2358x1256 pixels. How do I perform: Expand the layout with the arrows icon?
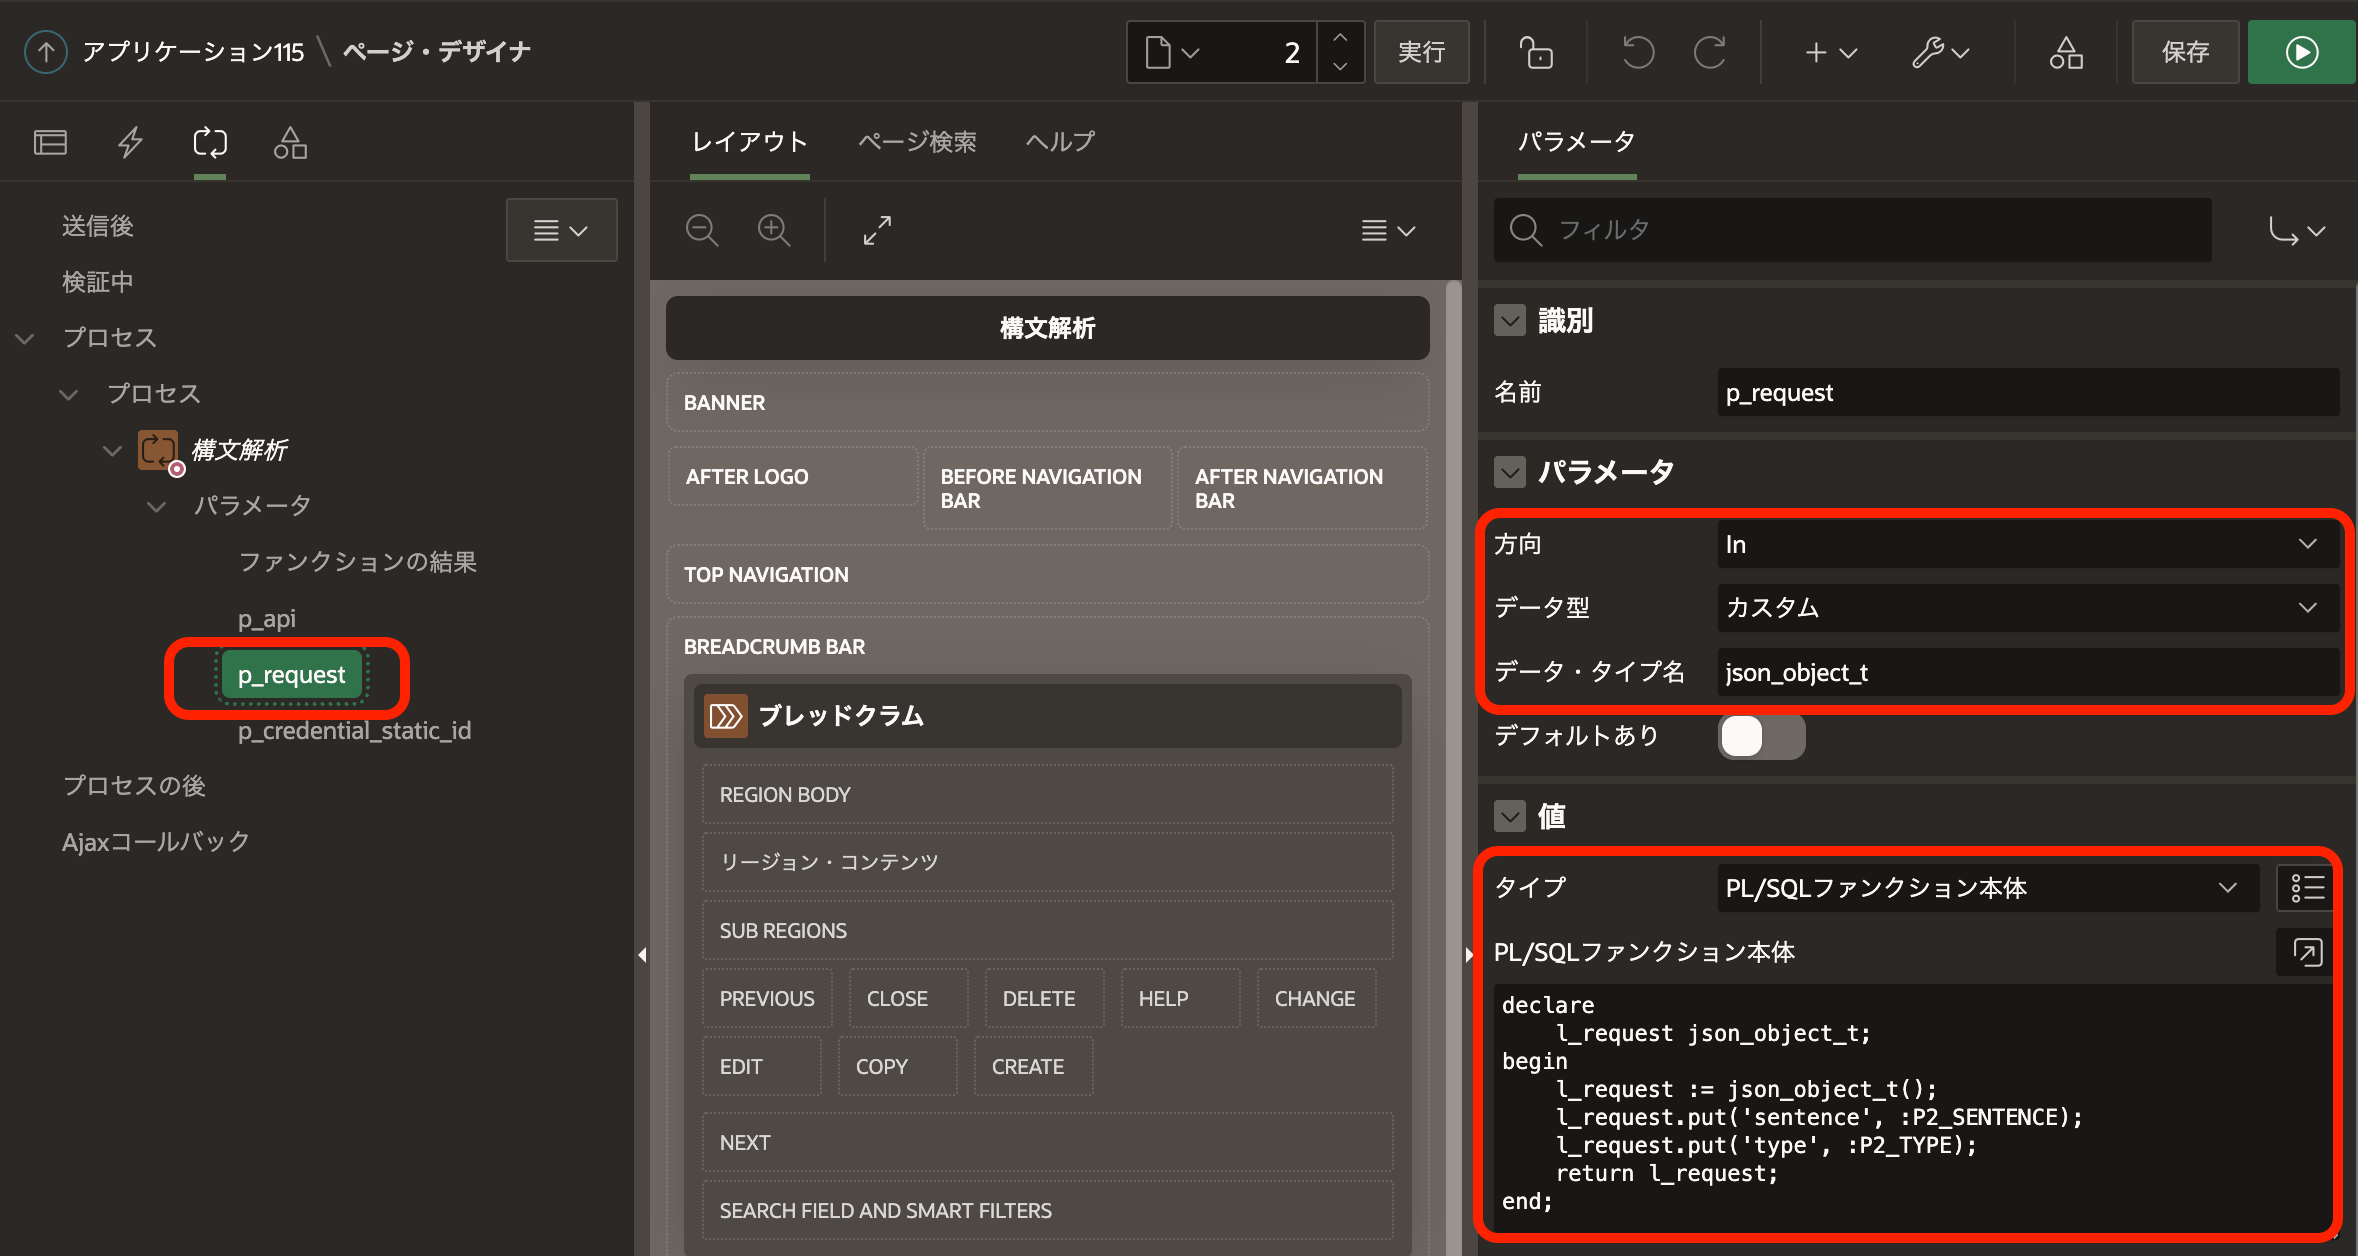[877, 231]
